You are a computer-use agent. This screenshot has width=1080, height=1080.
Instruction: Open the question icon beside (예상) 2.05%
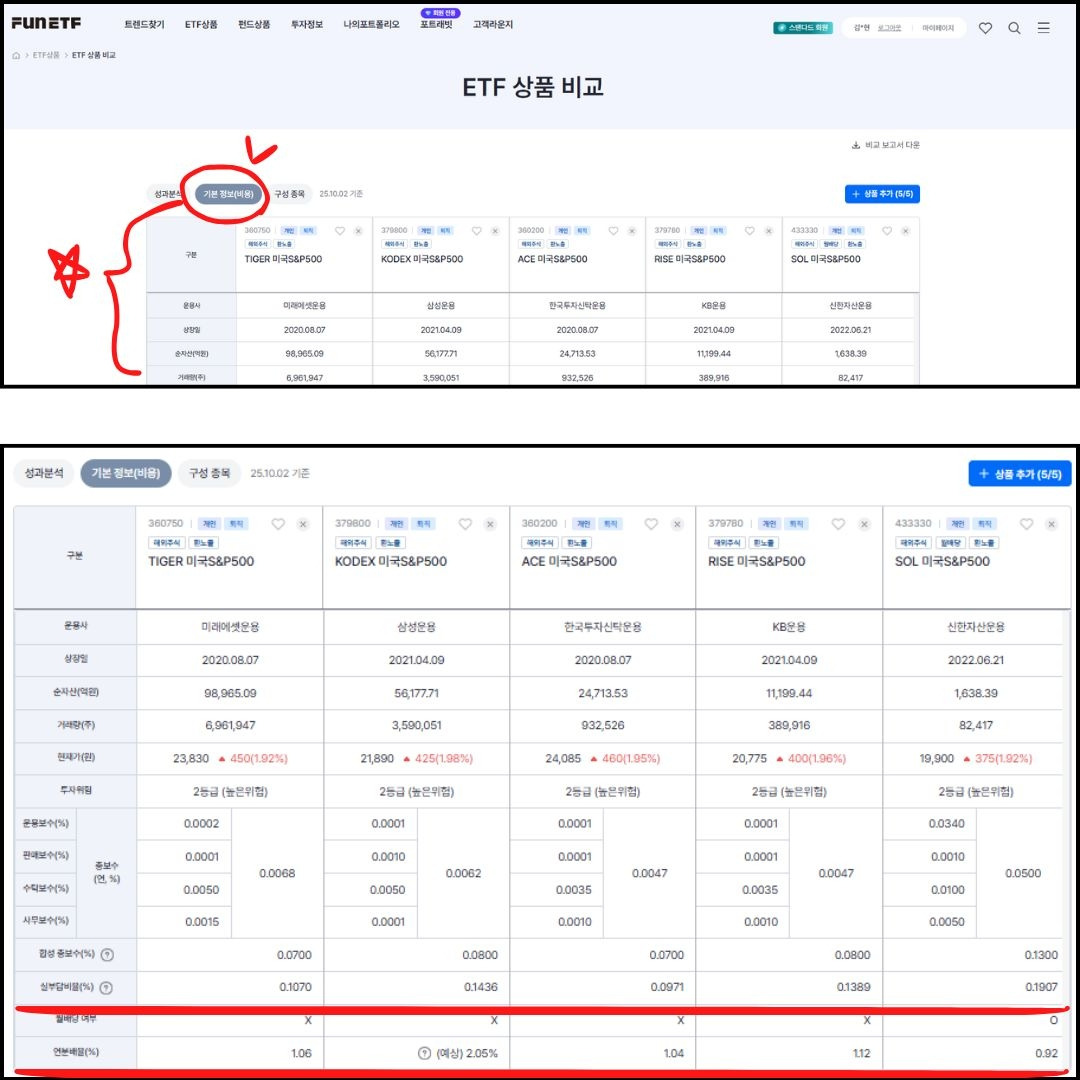click(x=424, y=1053)
